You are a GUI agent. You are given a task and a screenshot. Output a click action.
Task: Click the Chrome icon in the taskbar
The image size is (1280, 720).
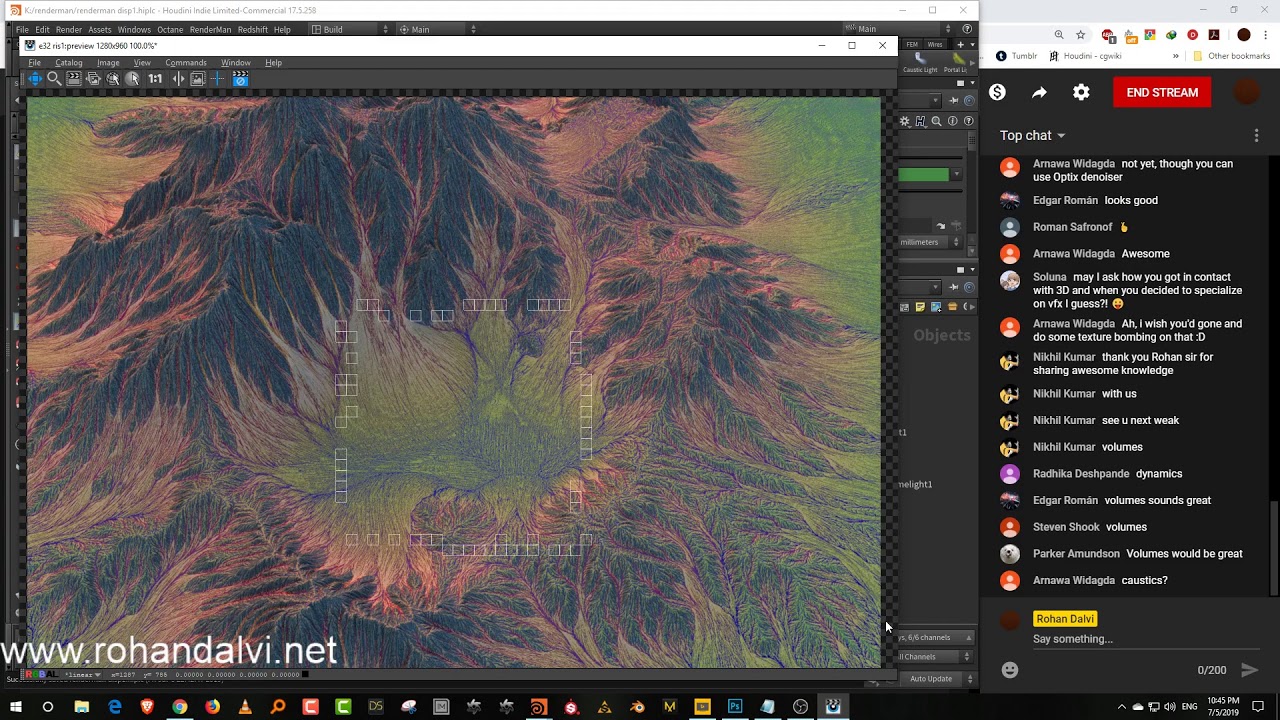click(180, 707)
